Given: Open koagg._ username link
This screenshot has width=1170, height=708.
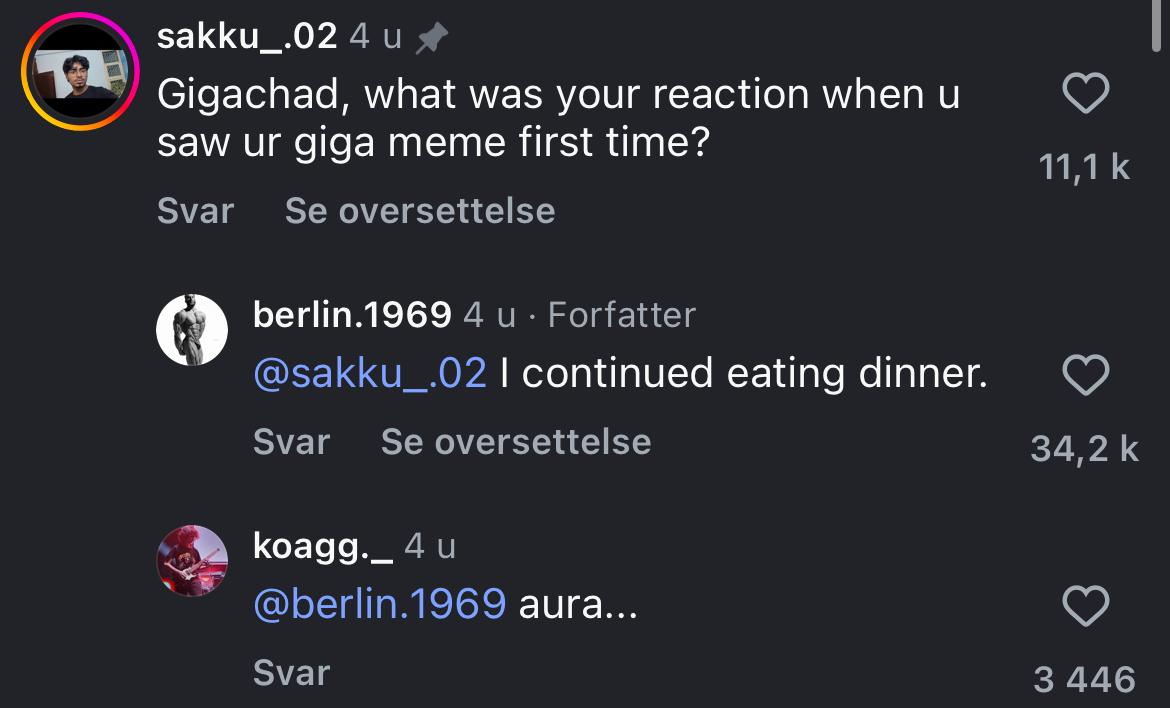Looking at the screenshot, I should pos(323,546).
